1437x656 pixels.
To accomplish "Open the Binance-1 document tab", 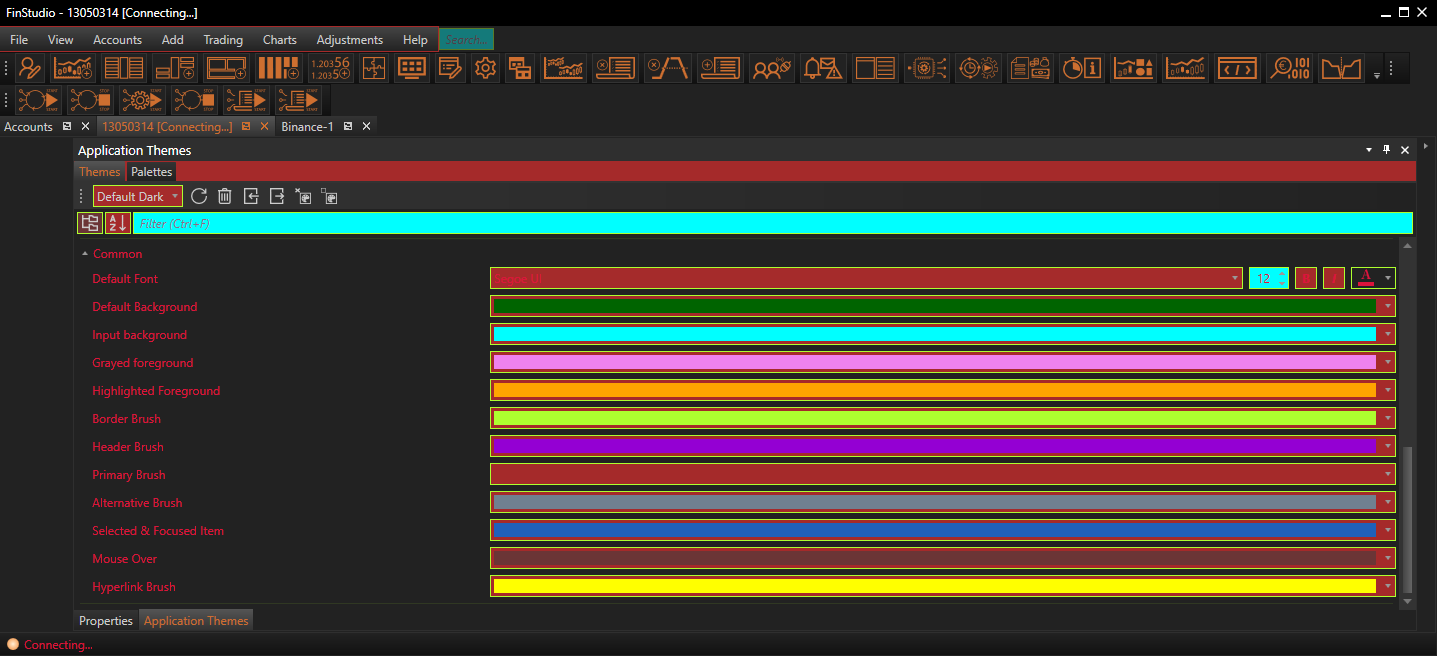I will click(307, 127).
